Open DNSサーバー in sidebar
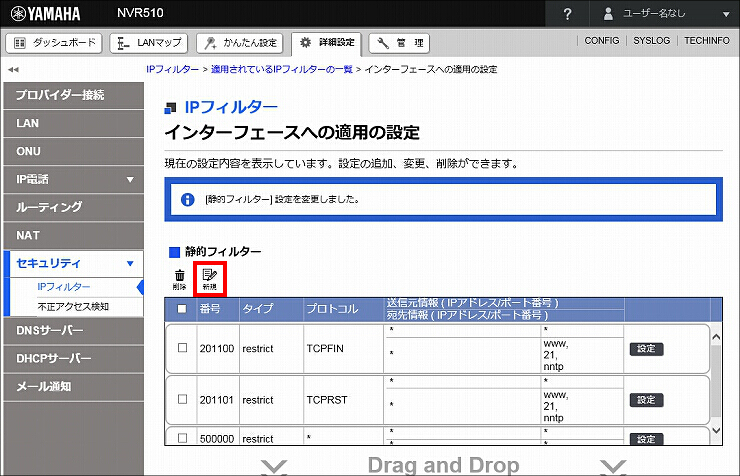740x476 pixels. (74, 331)
